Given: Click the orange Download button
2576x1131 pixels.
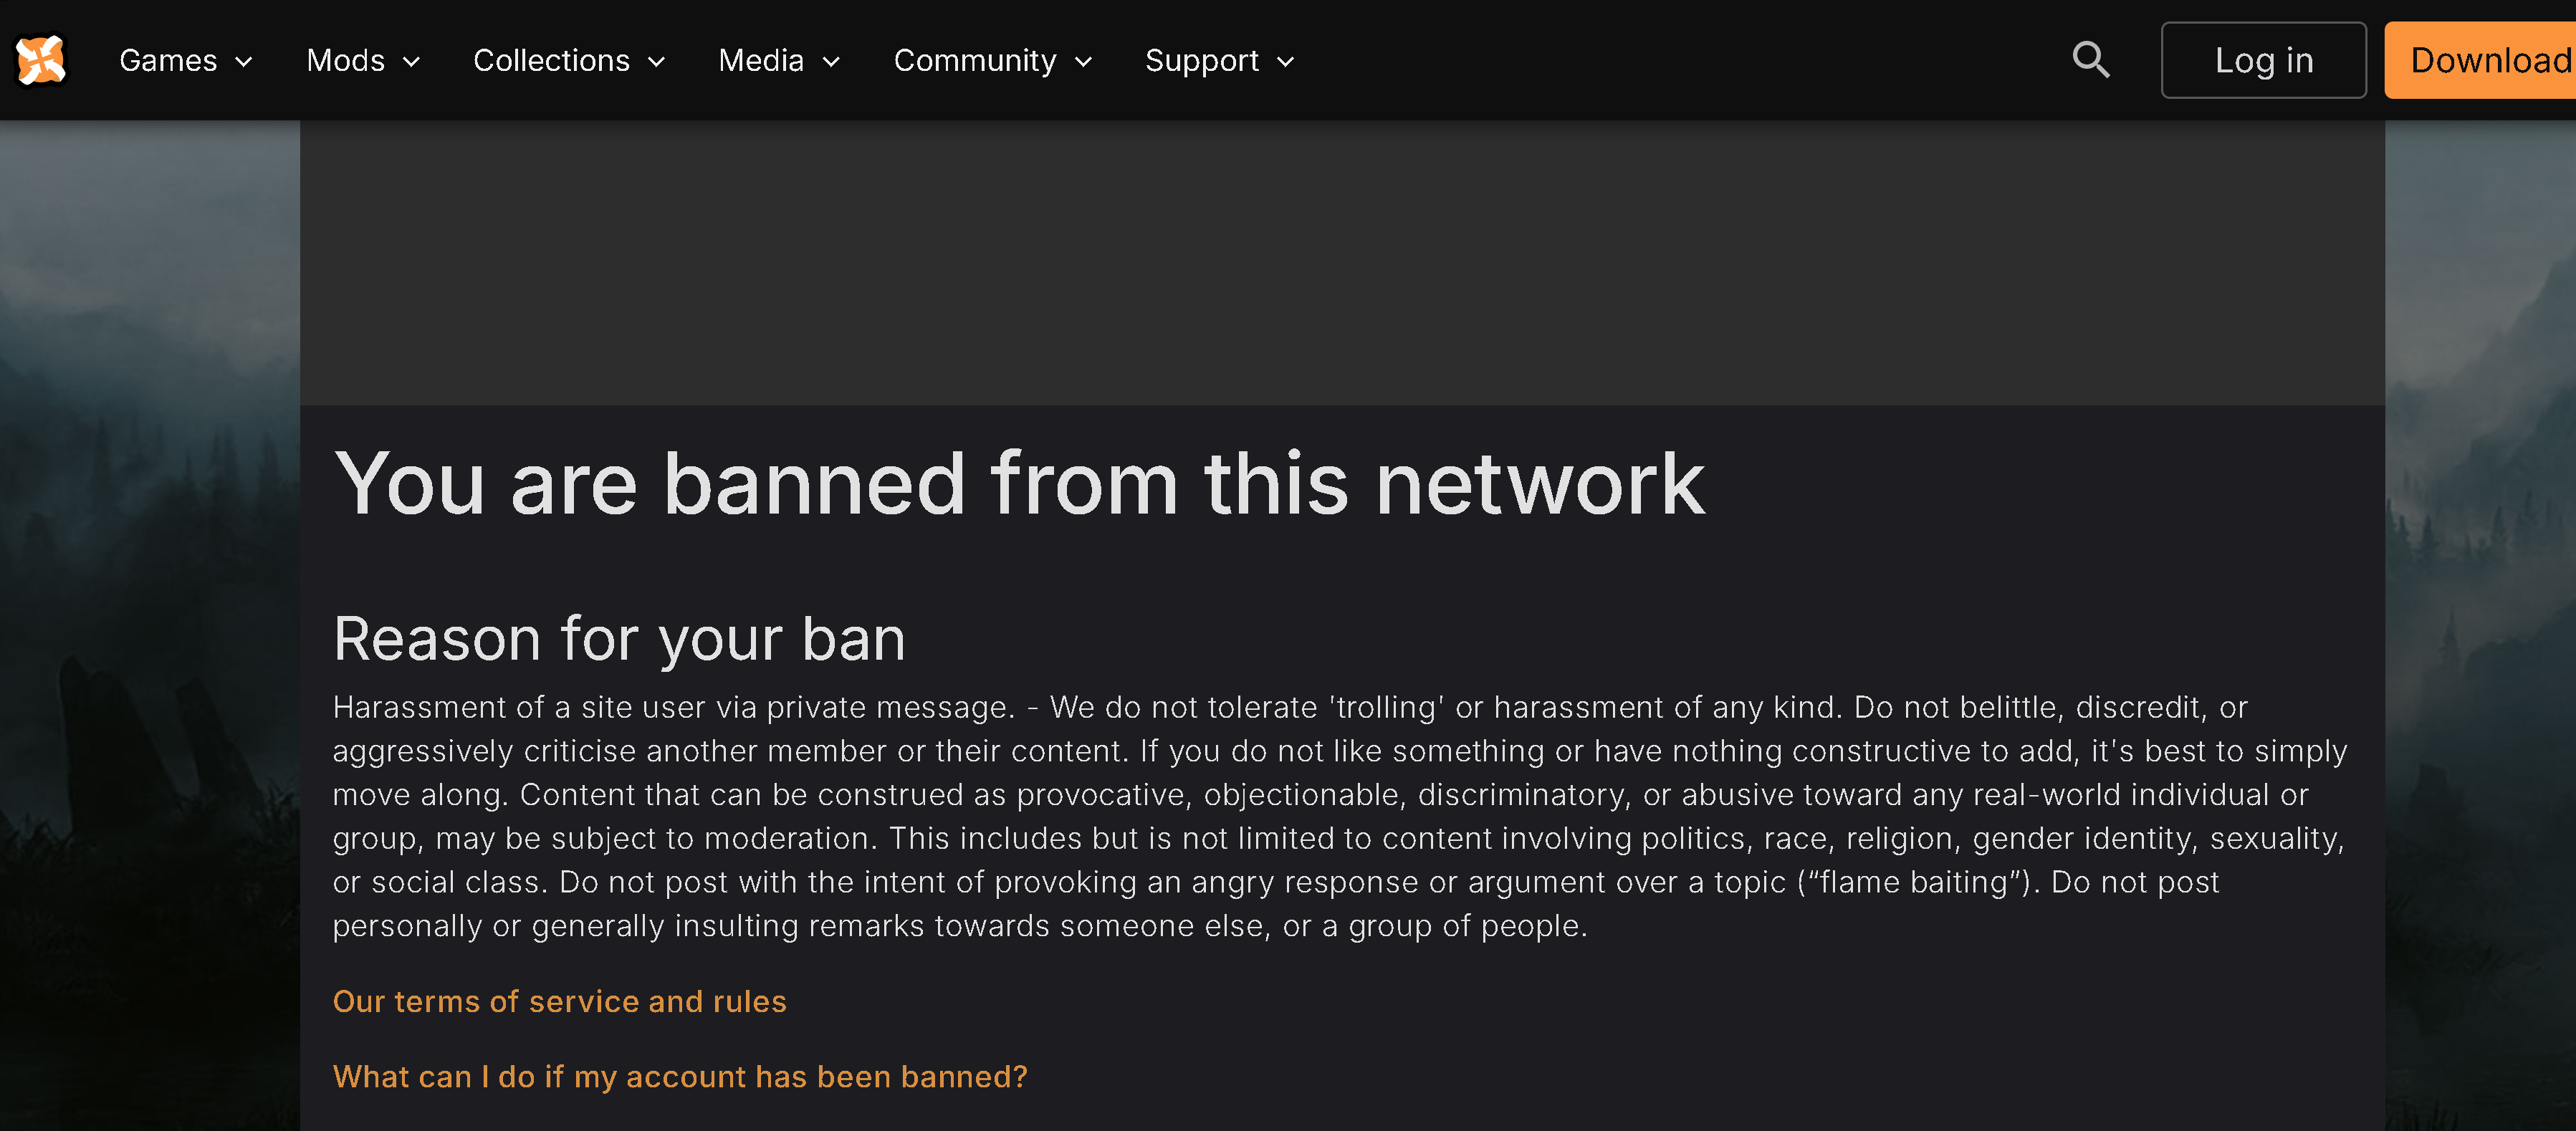Looking at the screenshot, I should (x=2480, y=60).
